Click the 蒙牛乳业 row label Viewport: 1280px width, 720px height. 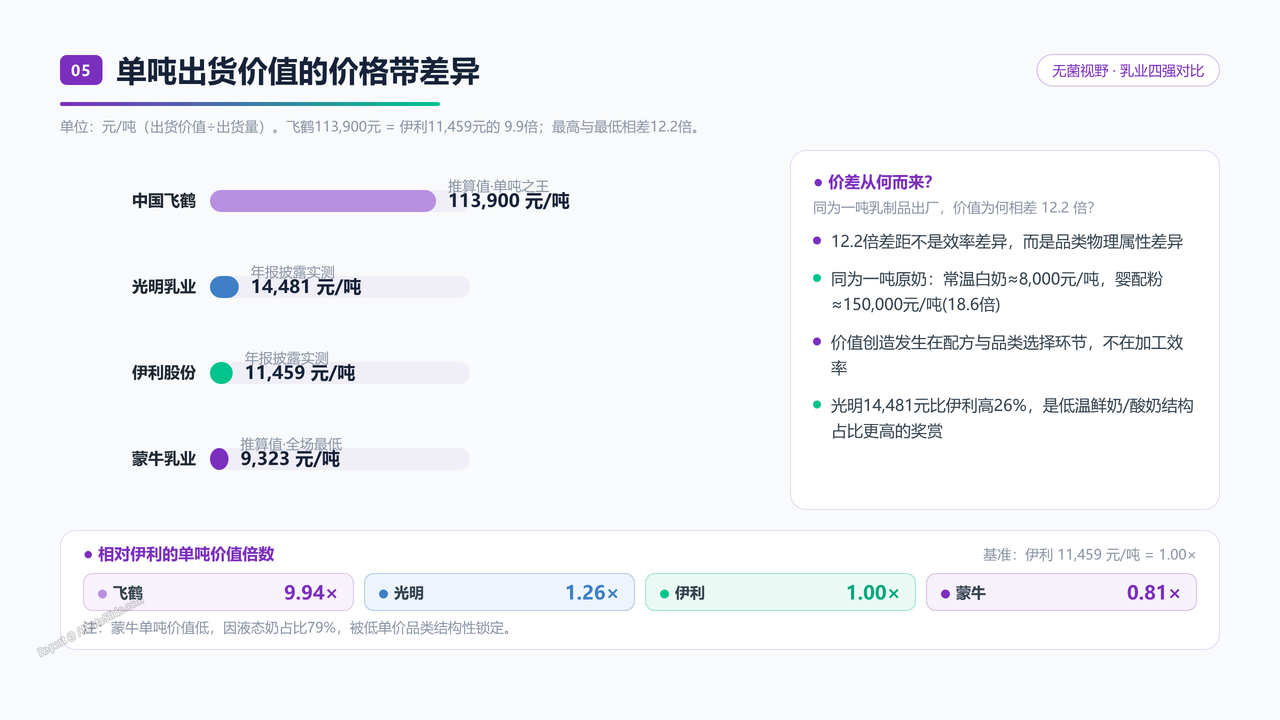click(164, 459)
